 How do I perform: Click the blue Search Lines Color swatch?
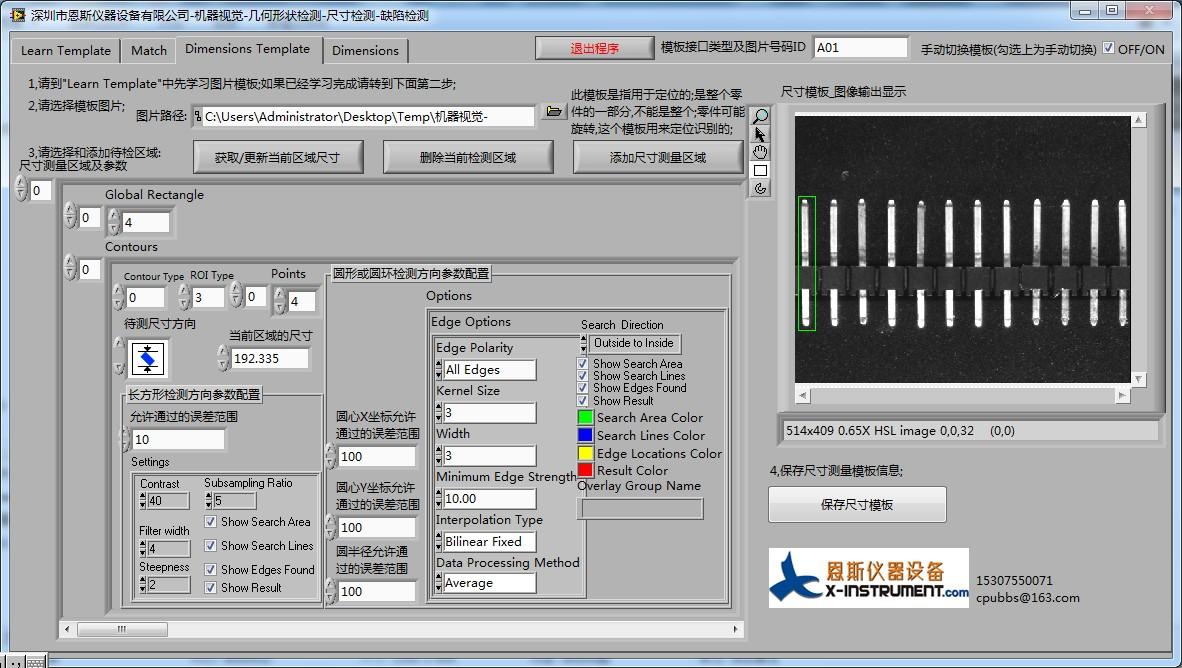[x=585, y=435]
